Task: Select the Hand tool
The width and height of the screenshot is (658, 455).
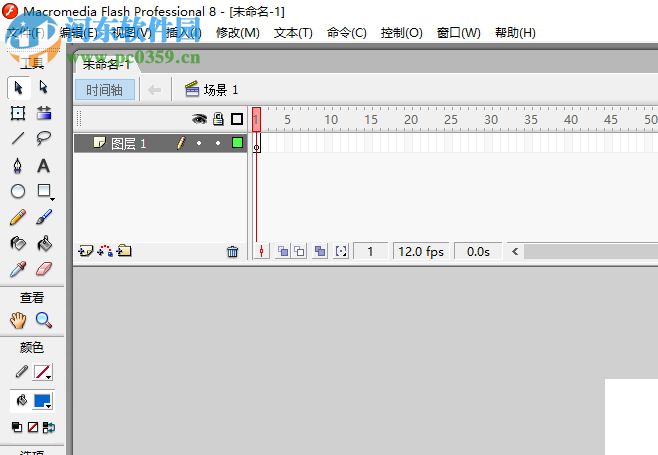Action: [x=18, y=320]
